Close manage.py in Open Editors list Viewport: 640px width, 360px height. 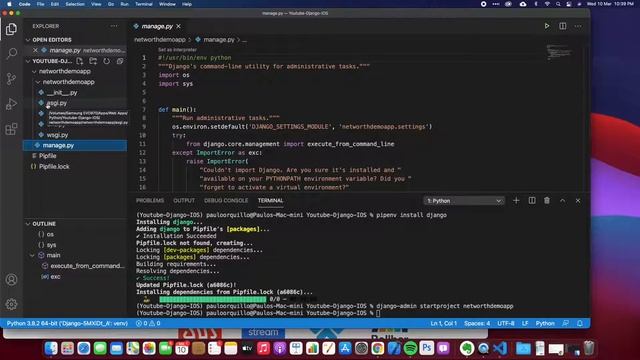coord(36,50)
